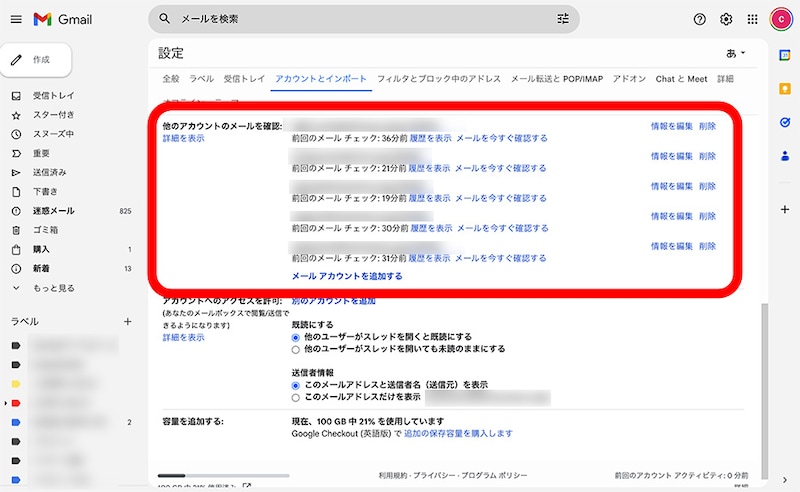Open Google Tasks side panel icon
Screen dimensions: 800x492
785,122
